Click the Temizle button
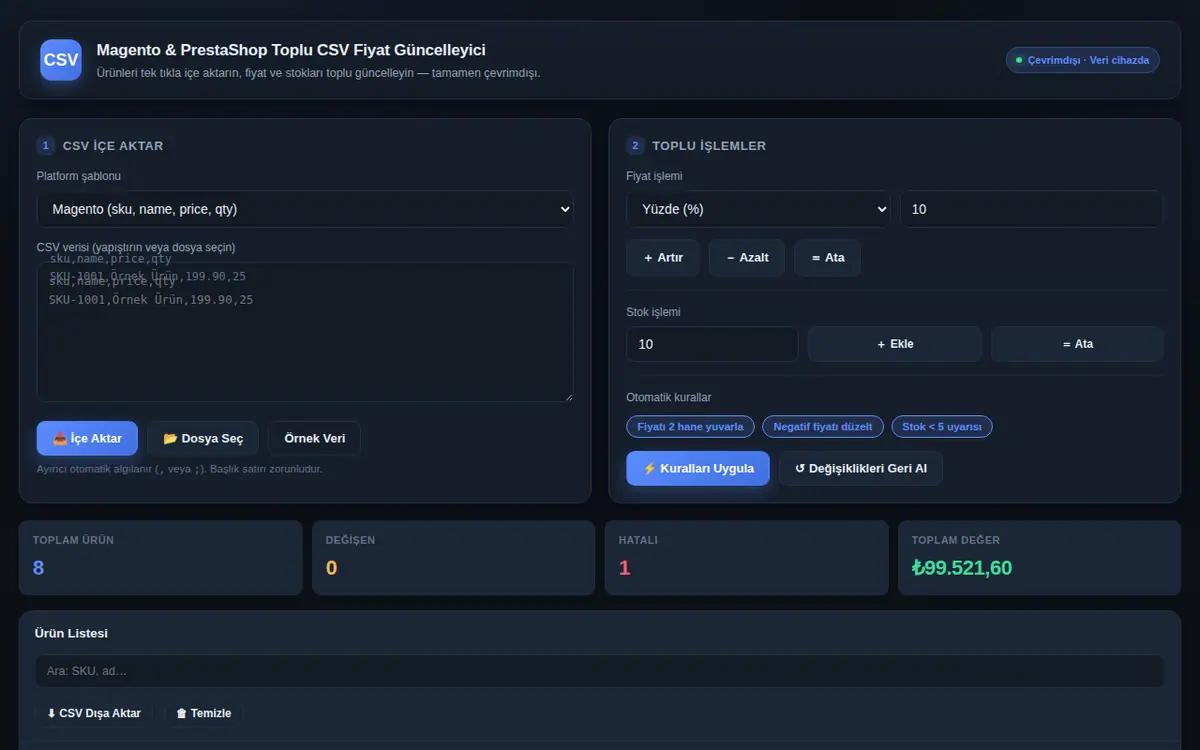This screenshot has width=1200, height=750. click(x=203, y=713)
